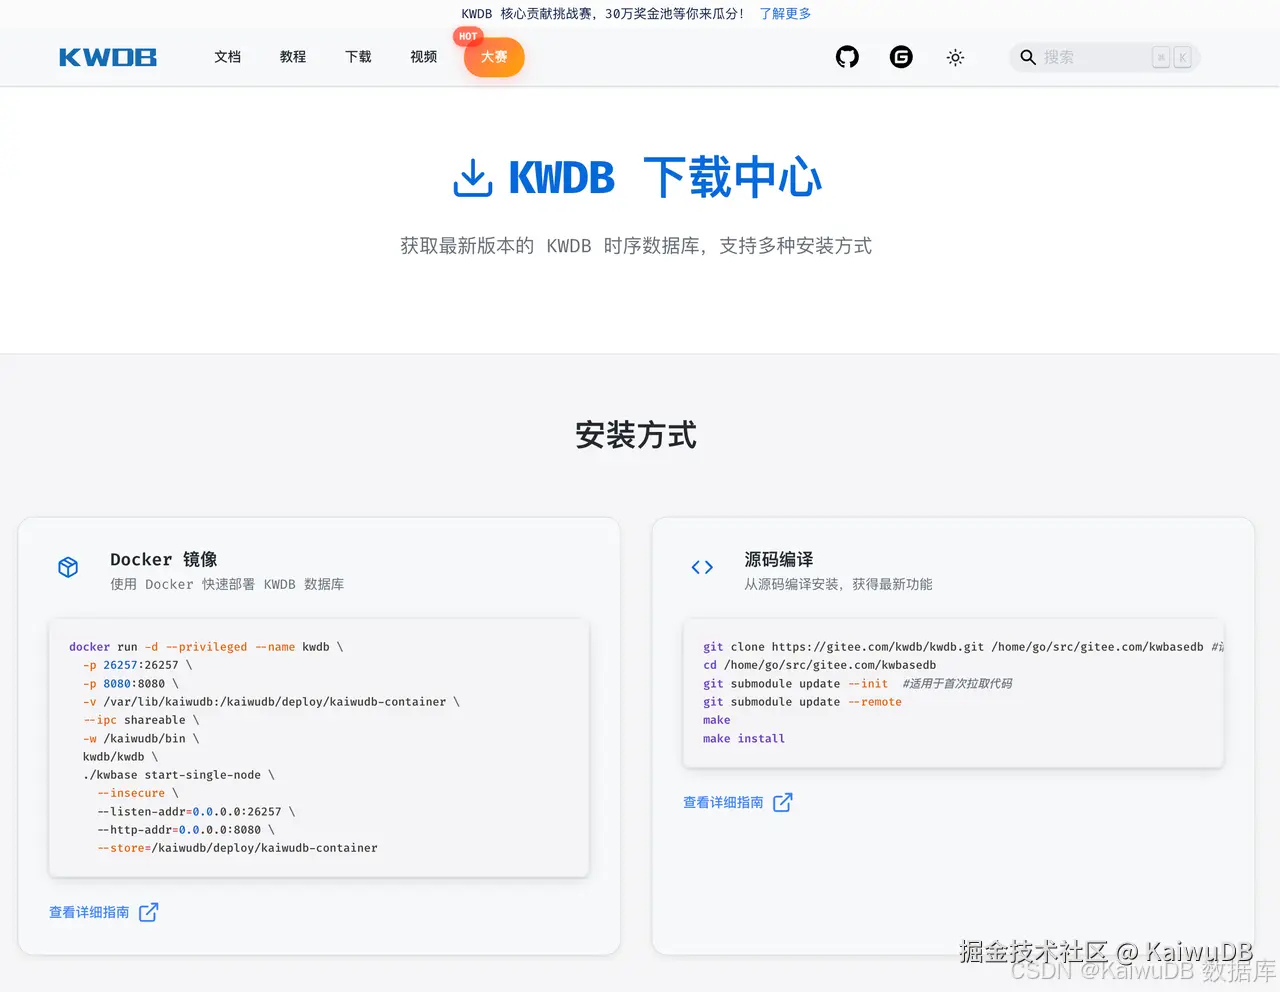Click the orange 大赛 HOT button

tap(493, 58)
